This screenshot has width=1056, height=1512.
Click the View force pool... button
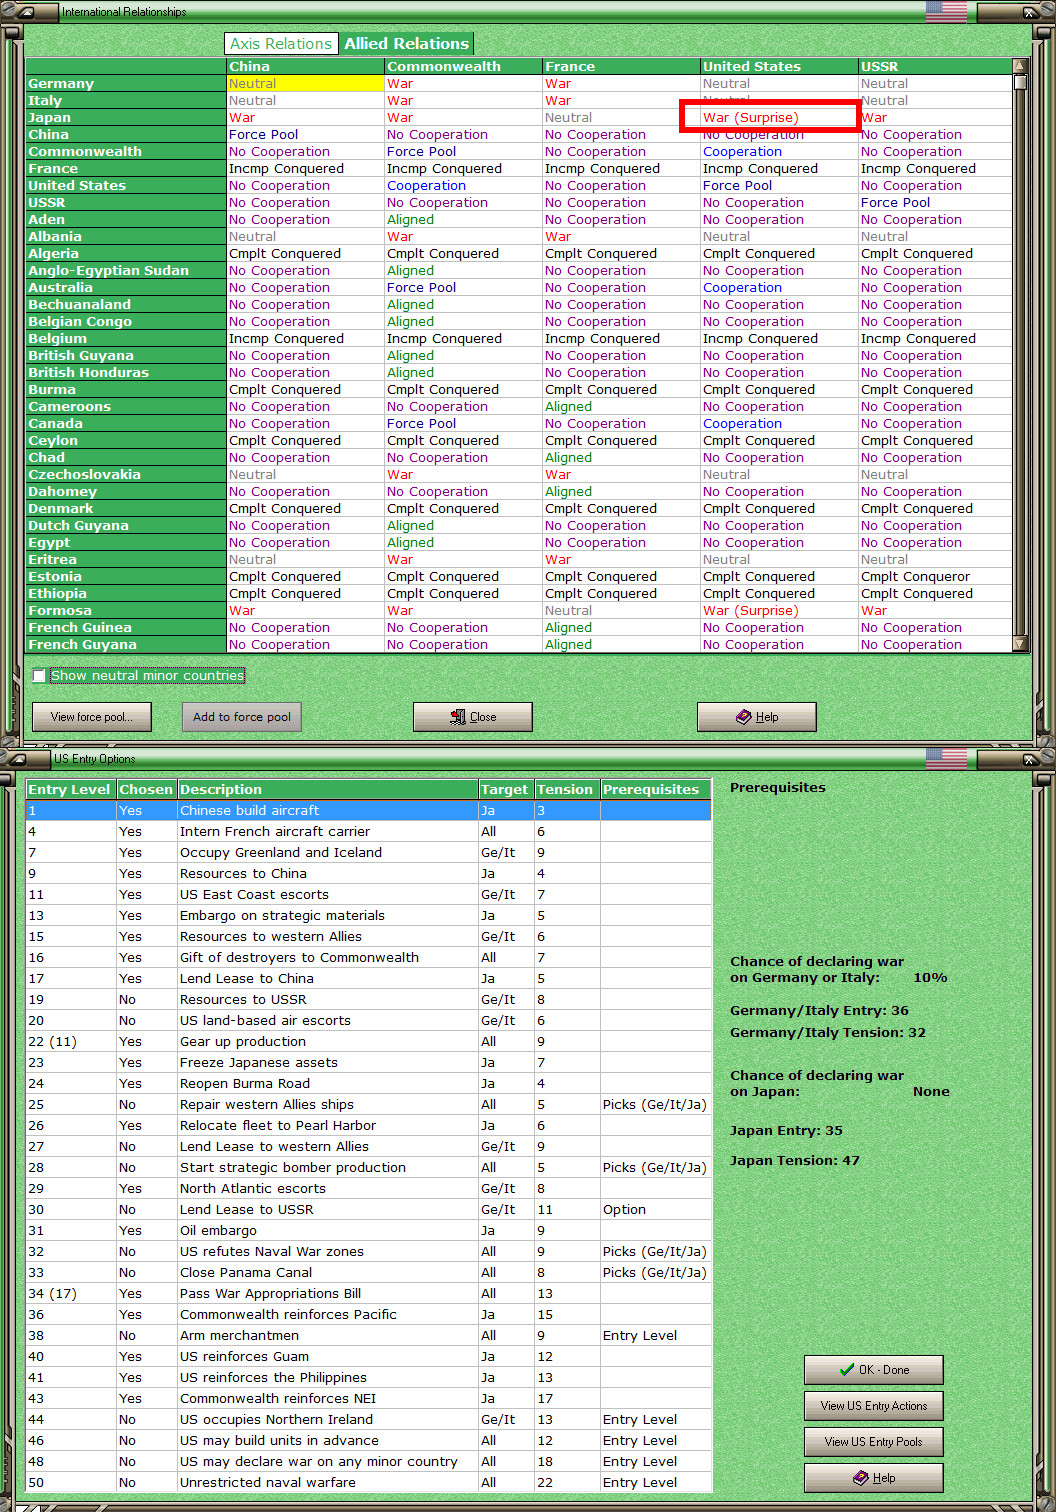click(91, 717)
